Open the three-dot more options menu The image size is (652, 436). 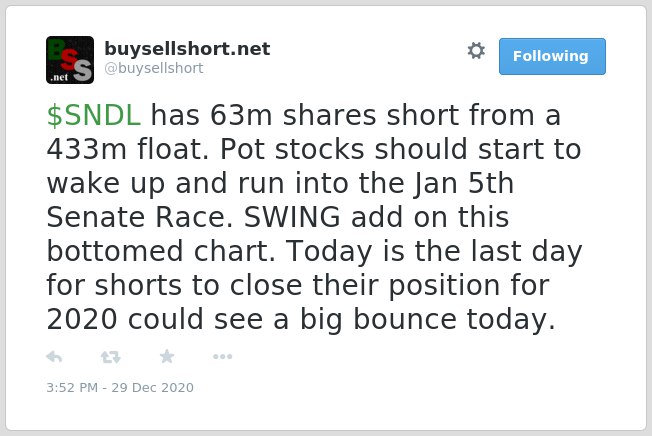tap(222, 357)
